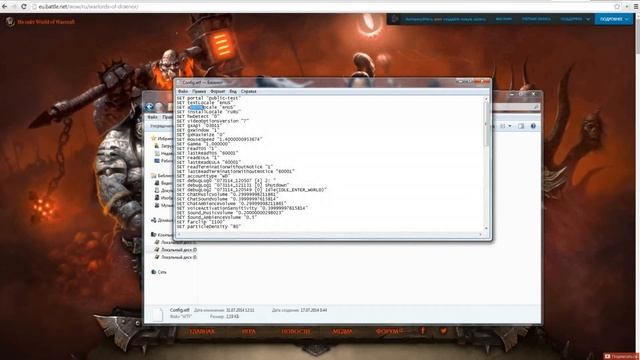The width and height of the screenshot is (640, 360).
Task: Click the МАГАЗИН link in site top bar
Action: tap(504, 19)
